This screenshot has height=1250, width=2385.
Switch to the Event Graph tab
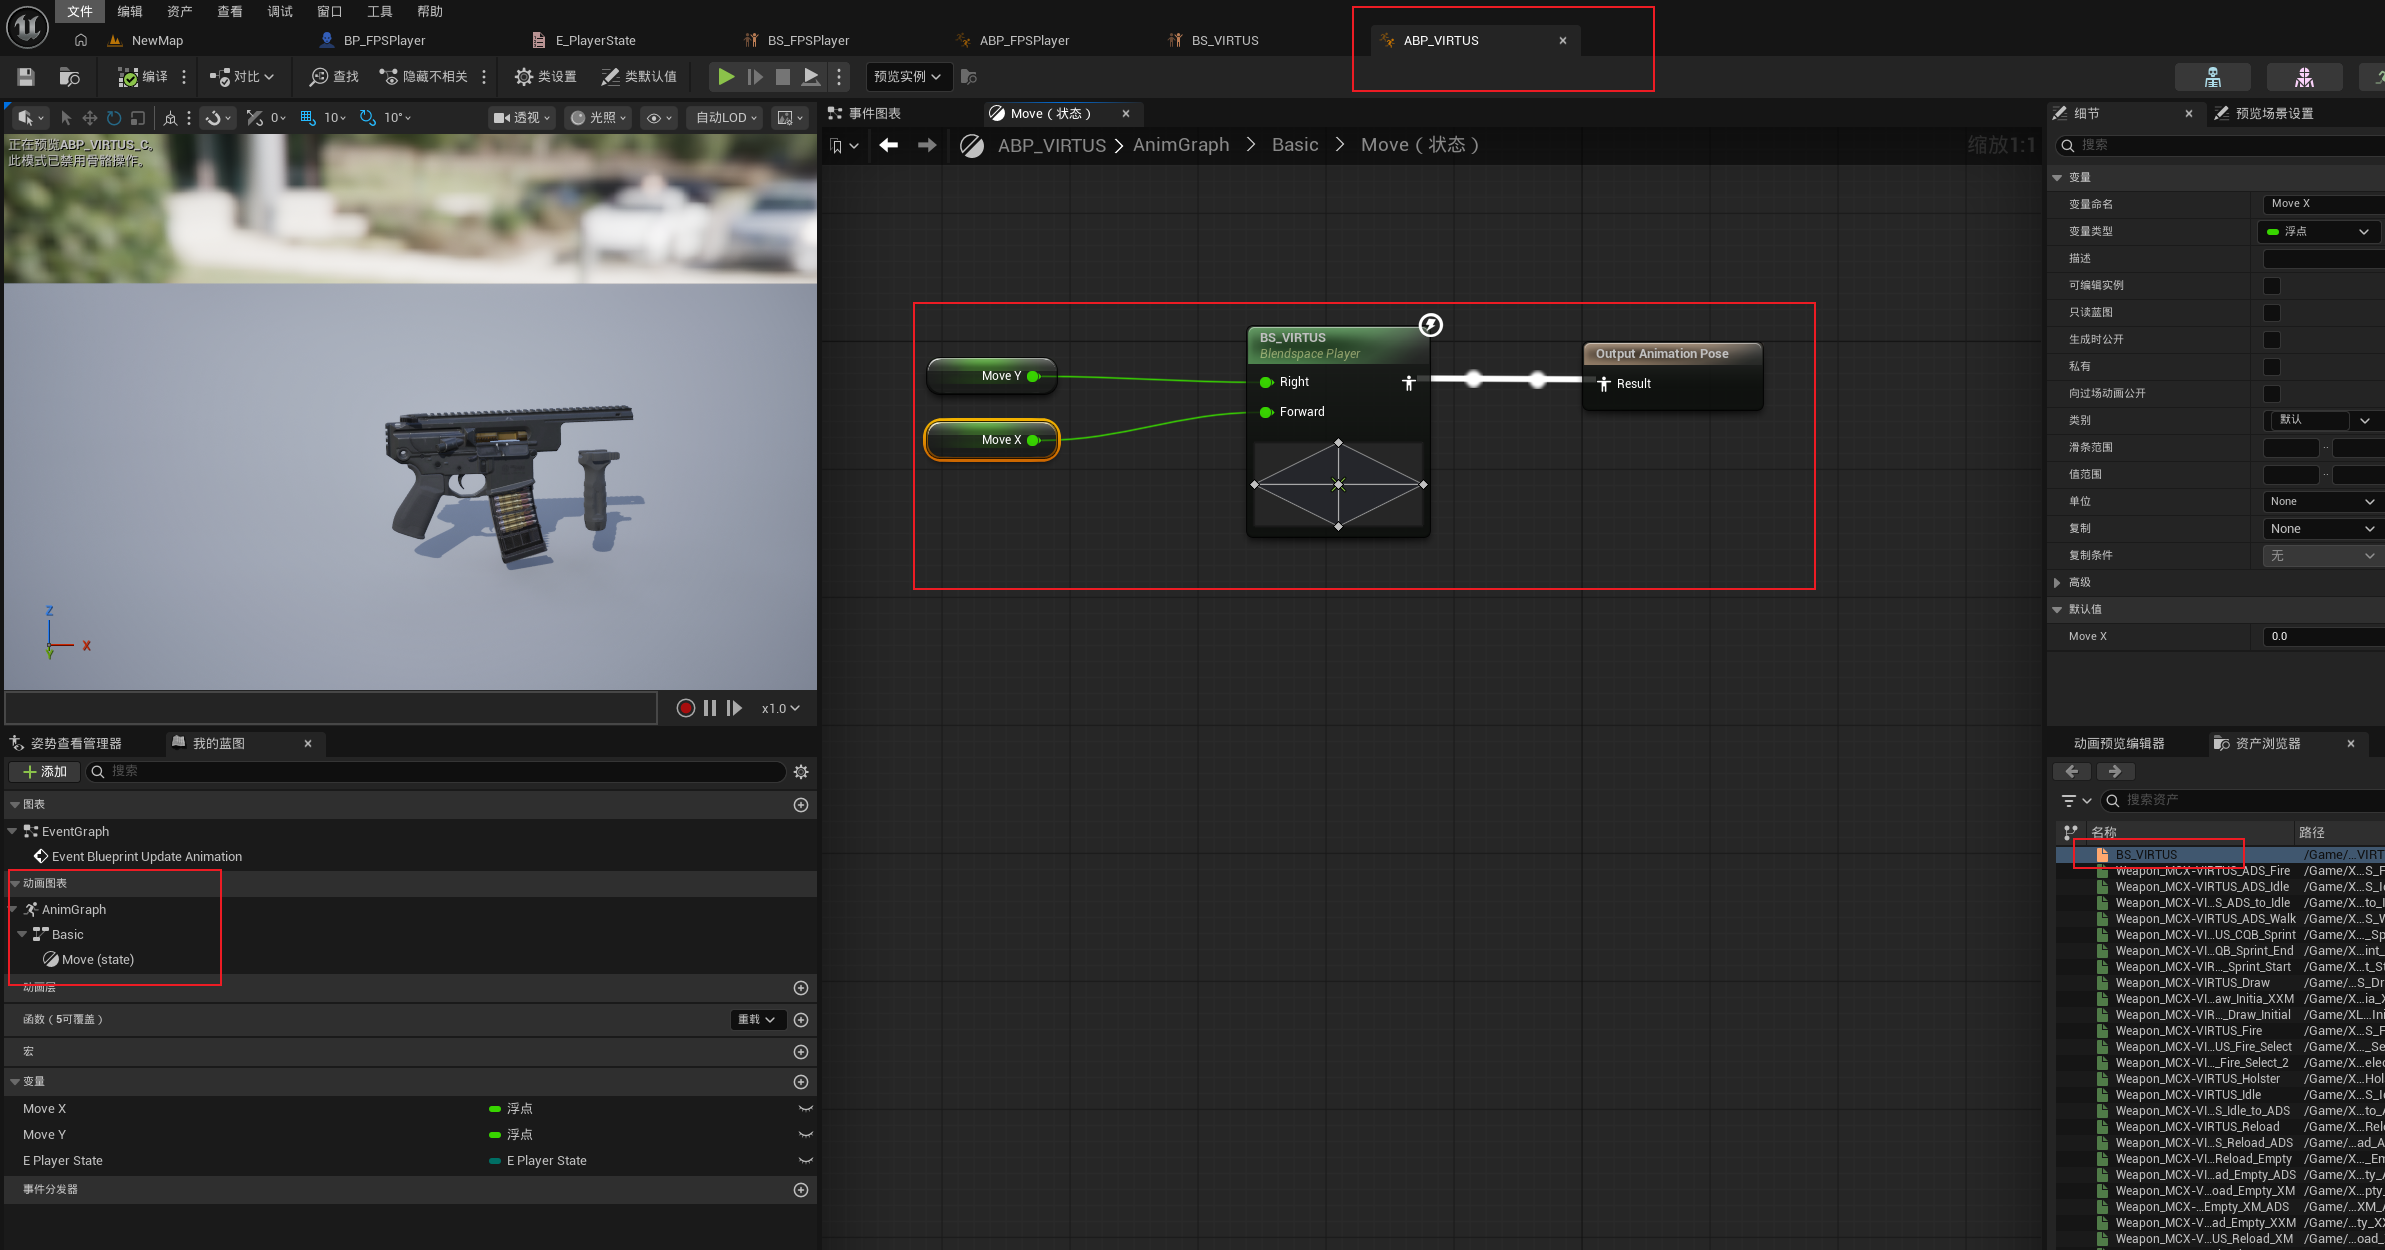866,114
